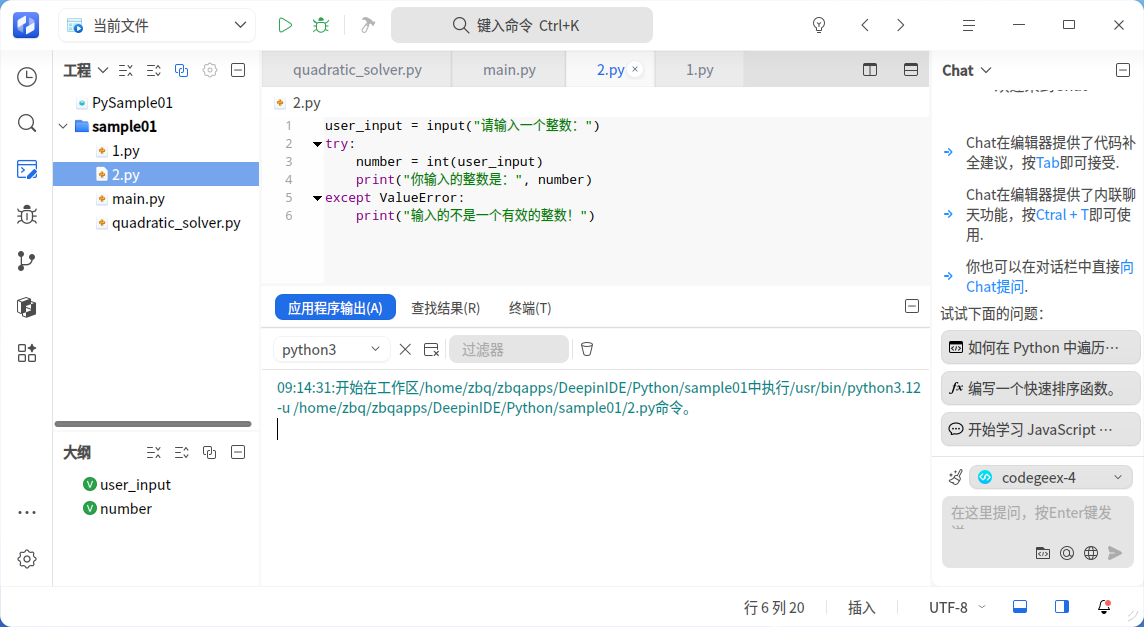Image resolution: width=1144 pixels, height=627 pixels.
Task: Toggle bottom panel visibility in status bar
Action: 1020,607
